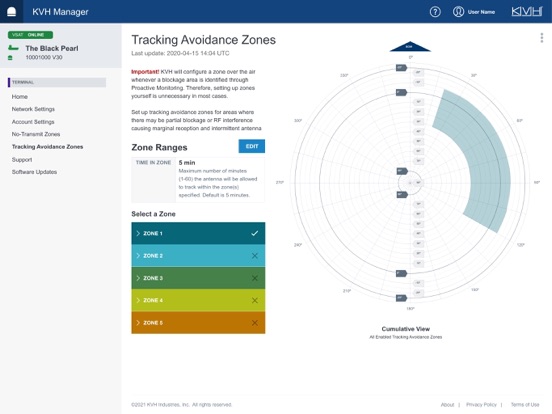
Task: Click the top azimuth handle on chart ring
Action: coord(401,68)
